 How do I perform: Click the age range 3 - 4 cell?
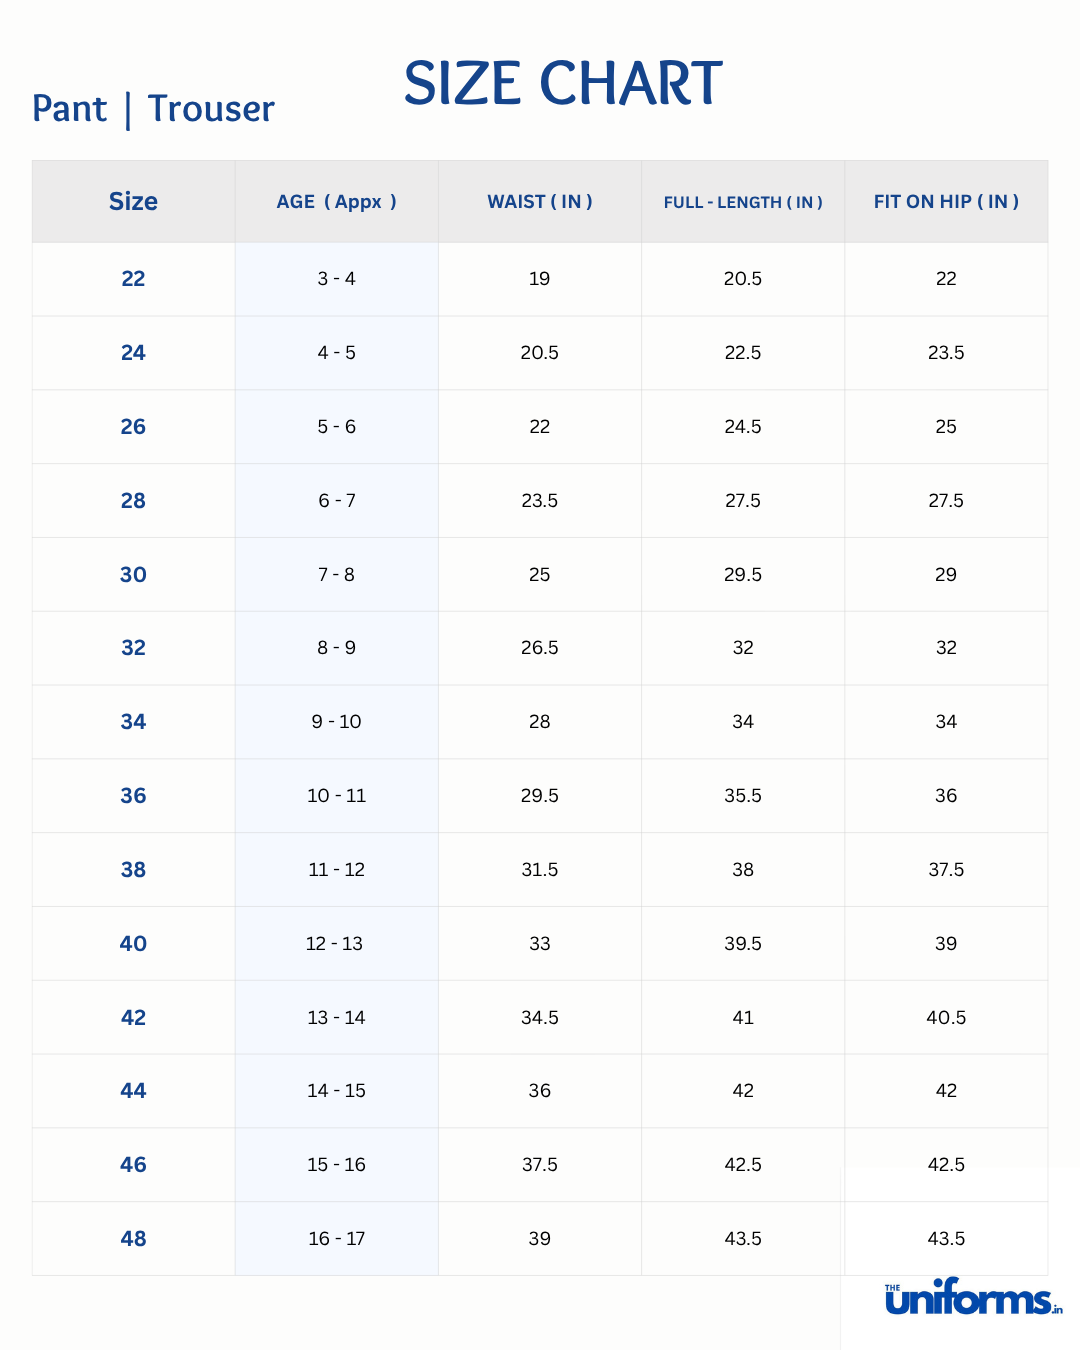tap(337, 279)
